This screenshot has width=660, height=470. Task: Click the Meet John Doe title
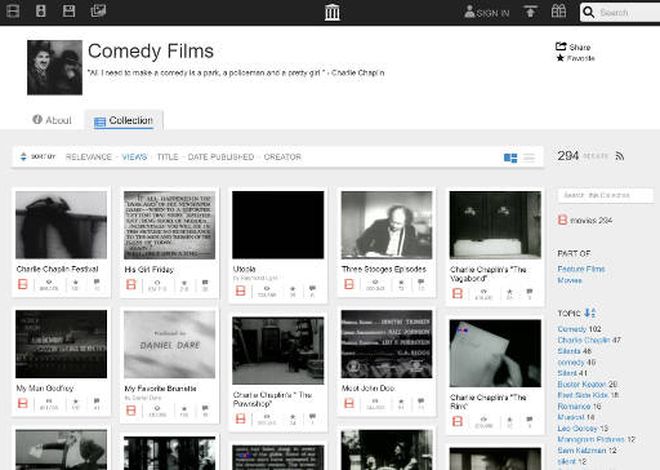pos(368,388)
